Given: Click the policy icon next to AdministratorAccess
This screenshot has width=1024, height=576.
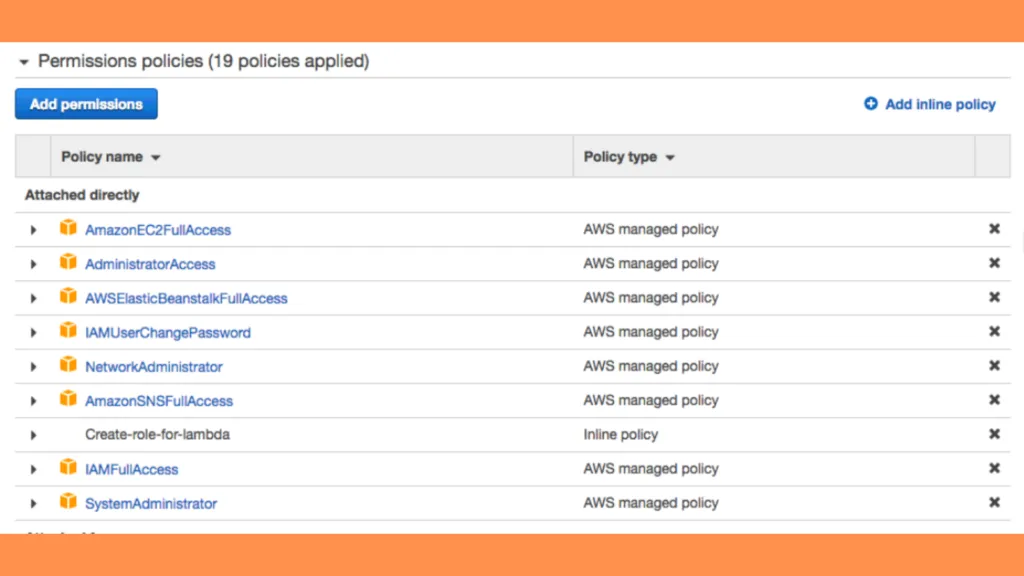Looking at the screenshot, I should (x=68, y=262).
